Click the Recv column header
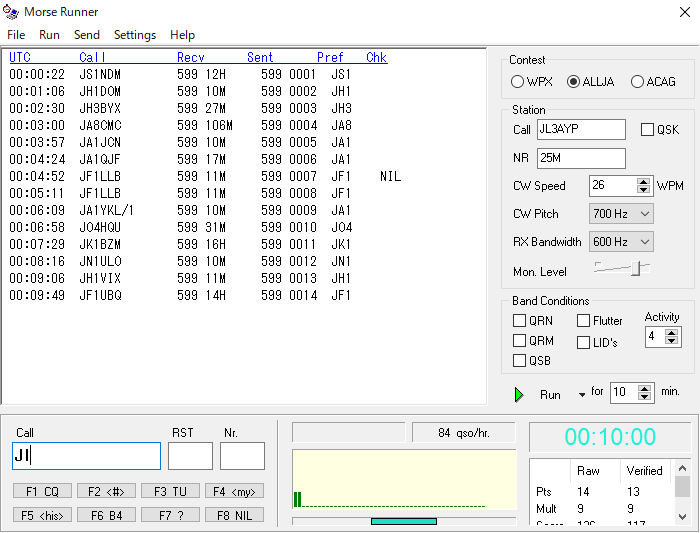Viewport: 700px width, 533px height. [191, 57]
